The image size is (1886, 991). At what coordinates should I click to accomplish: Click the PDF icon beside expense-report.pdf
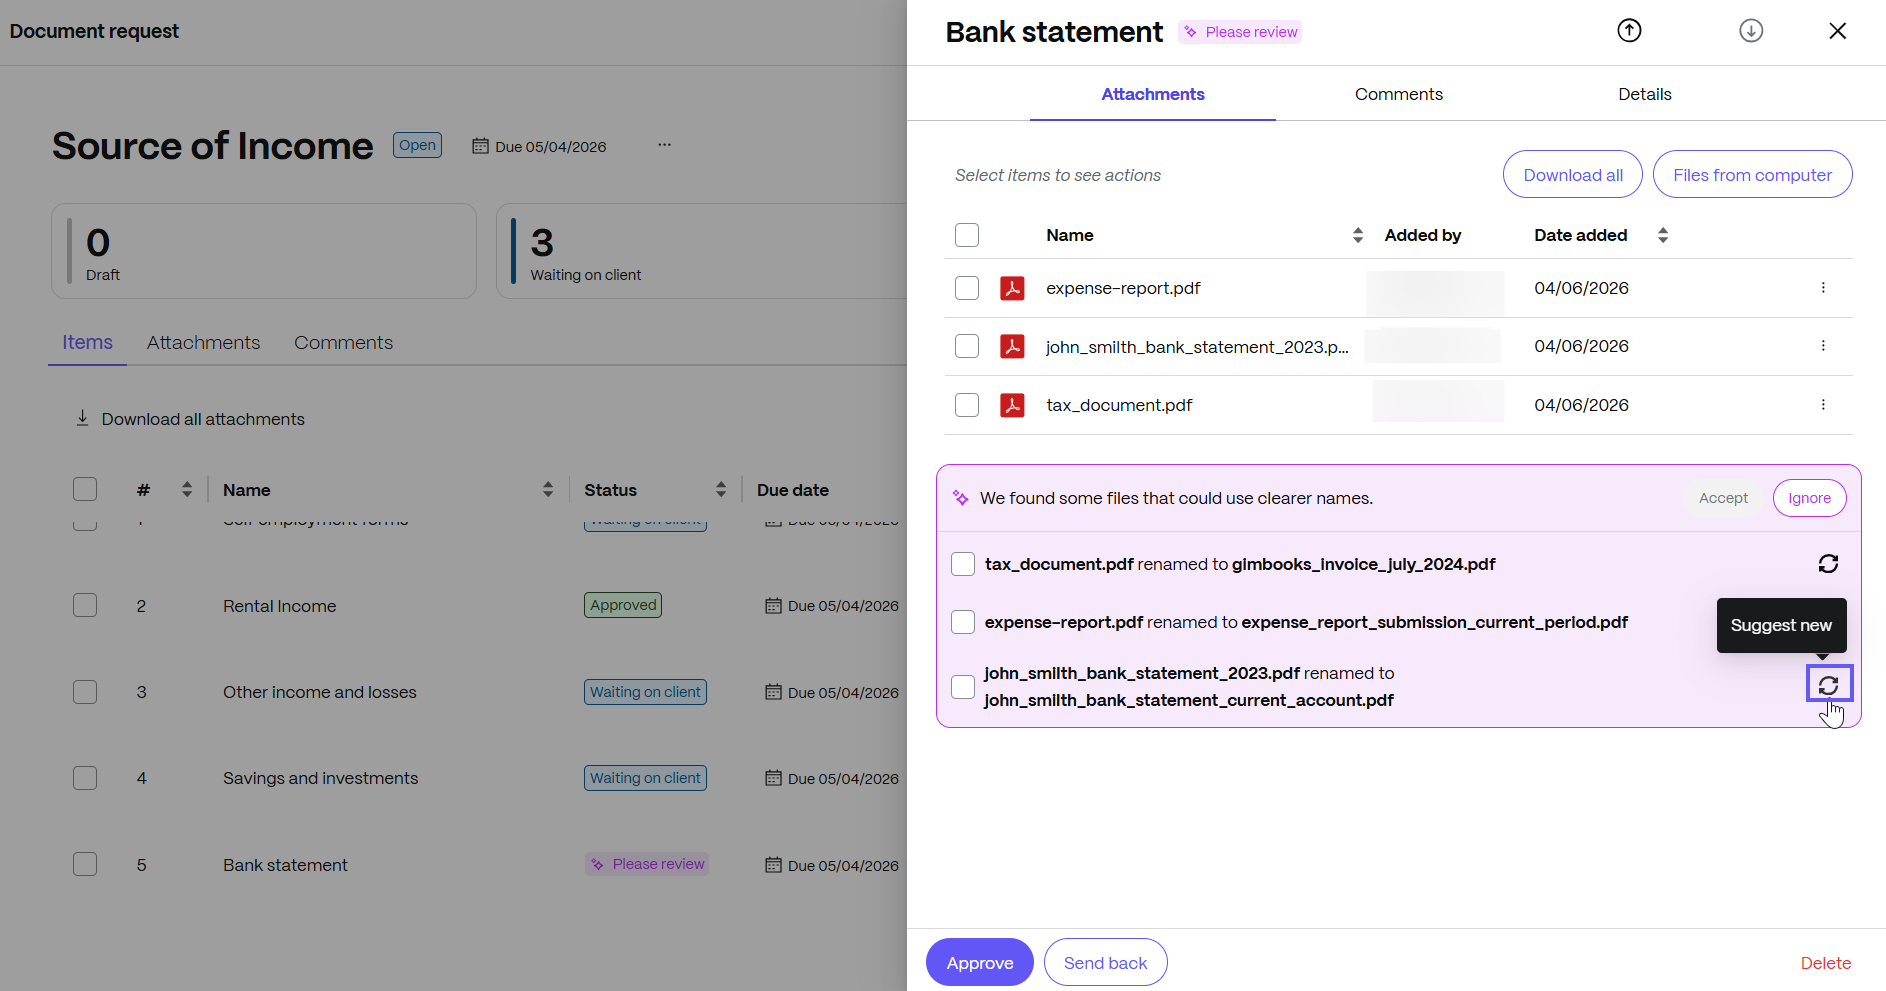point(1013,287)
